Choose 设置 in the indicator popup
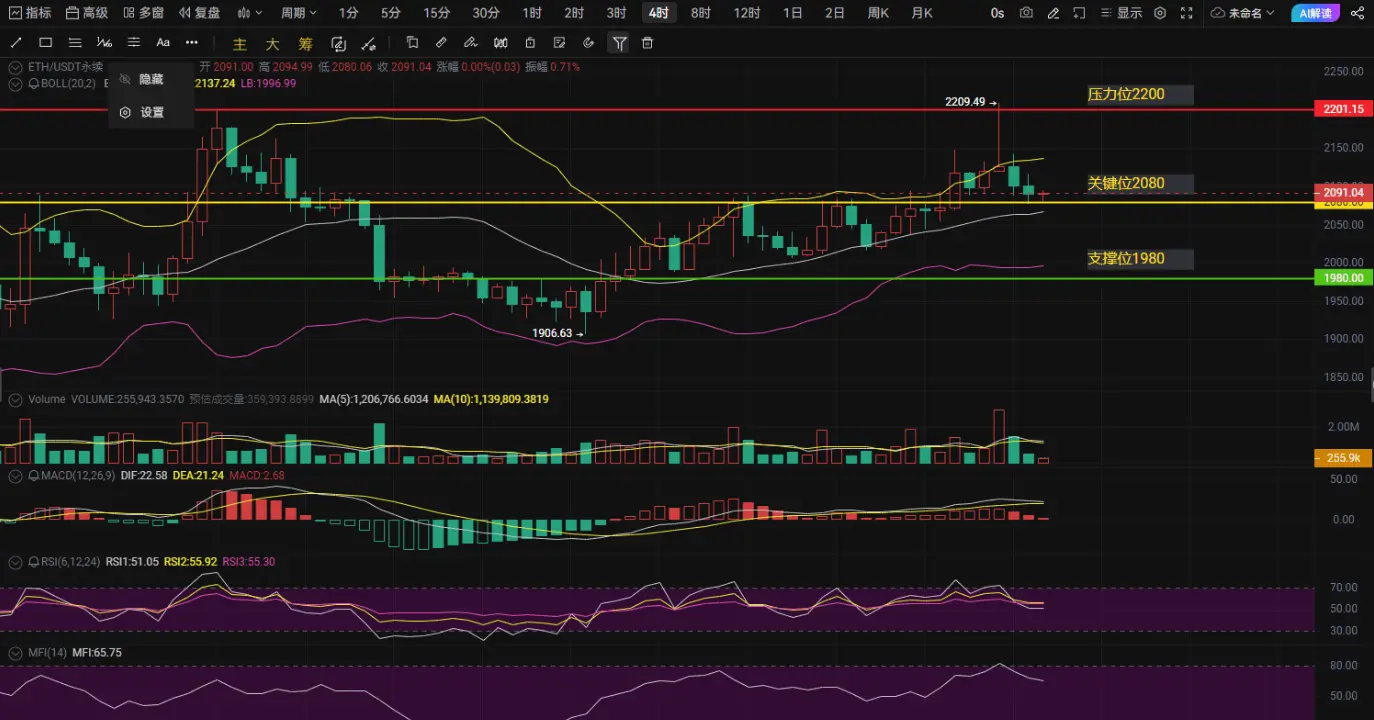Screen dimensions: 1374x720 pyautogui.click(x=150, y=112)
